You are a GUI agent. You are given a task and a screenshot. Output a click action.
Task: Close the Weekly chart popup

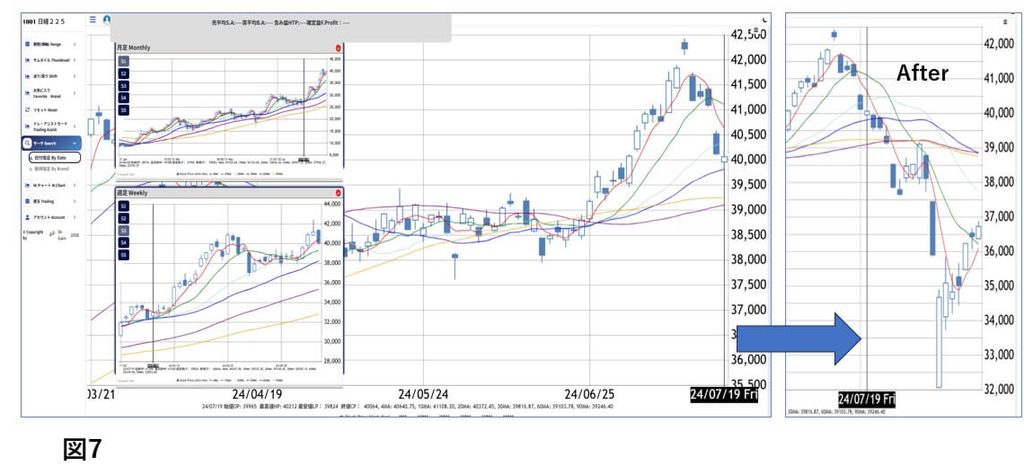point(338,193)
